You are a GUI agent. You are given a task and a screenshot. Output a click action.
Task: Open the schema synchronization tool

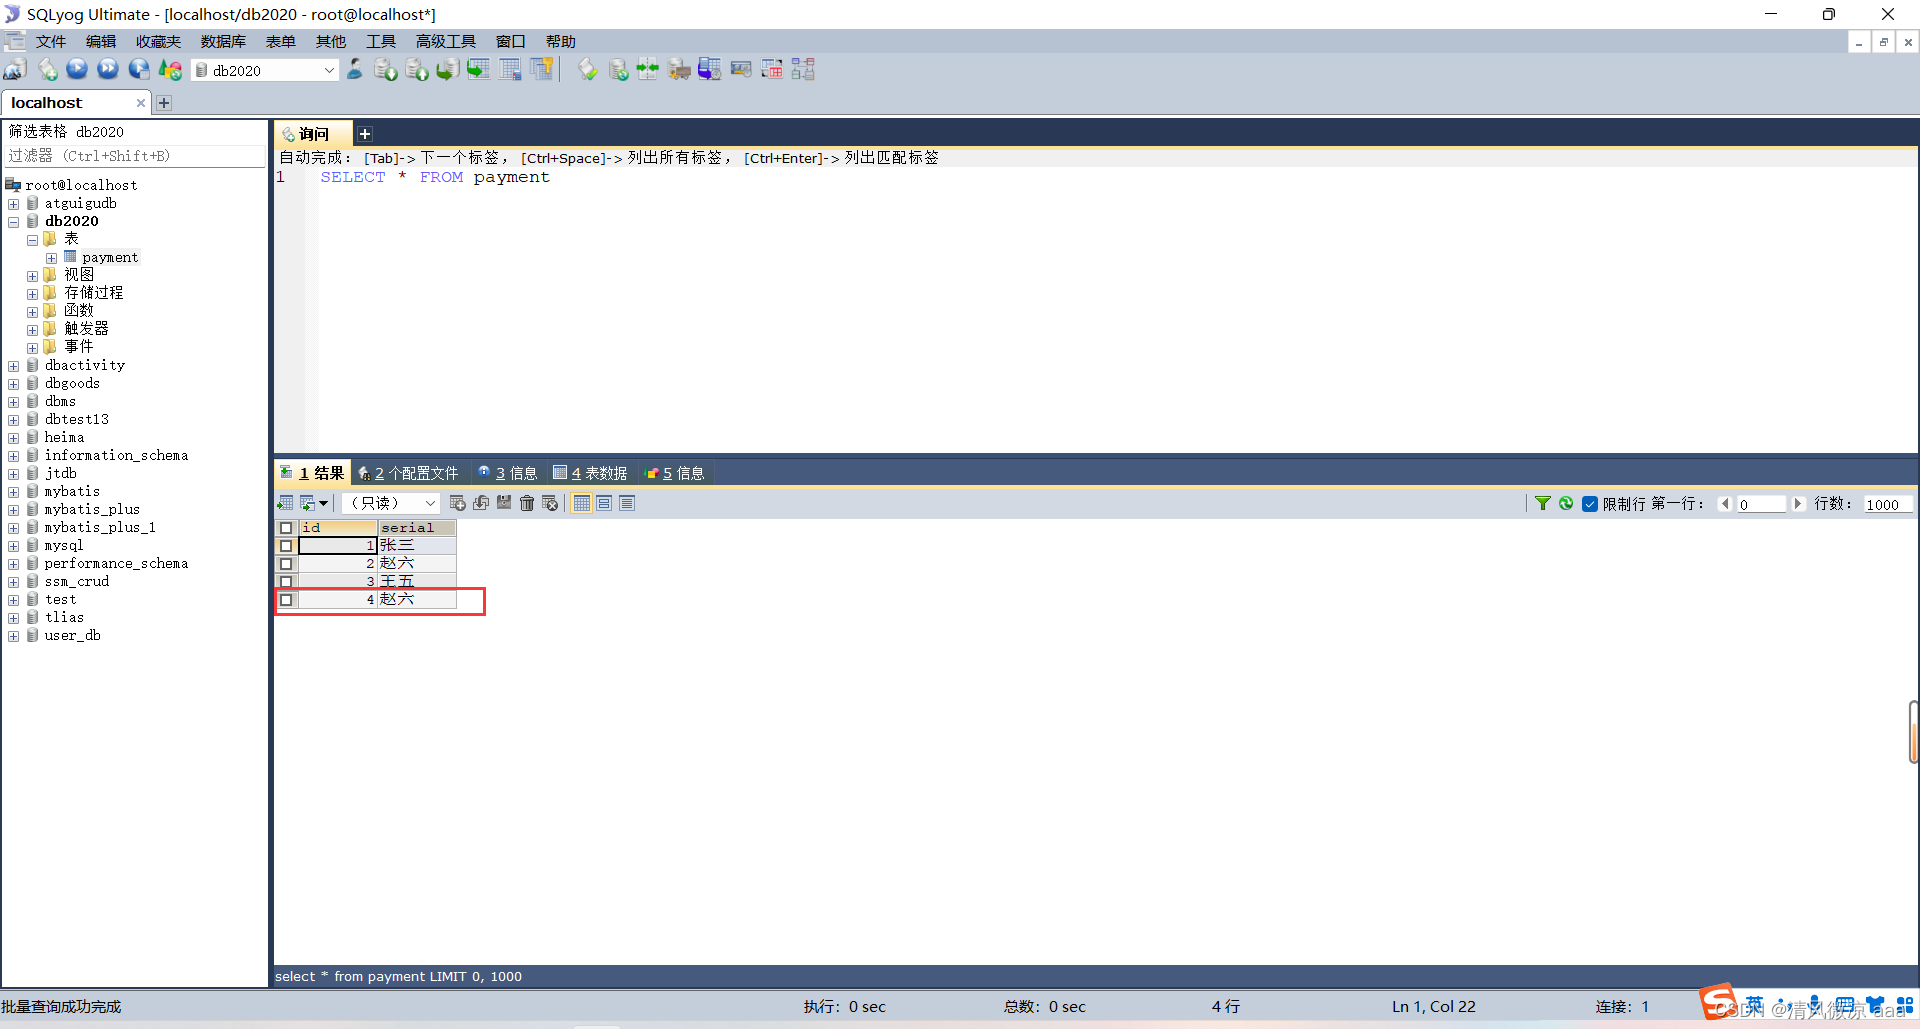pyautogui.click(x=648, y=69)
